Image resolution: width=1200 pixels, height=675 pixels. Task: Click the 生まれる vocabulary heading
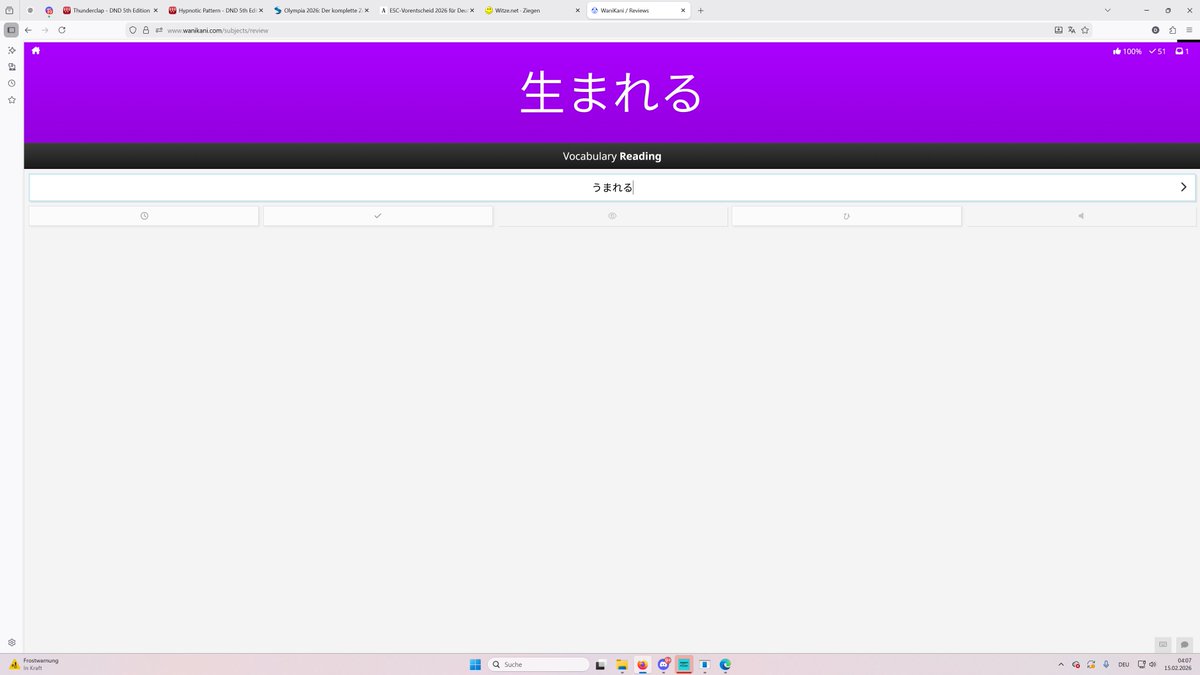[612, 92]
